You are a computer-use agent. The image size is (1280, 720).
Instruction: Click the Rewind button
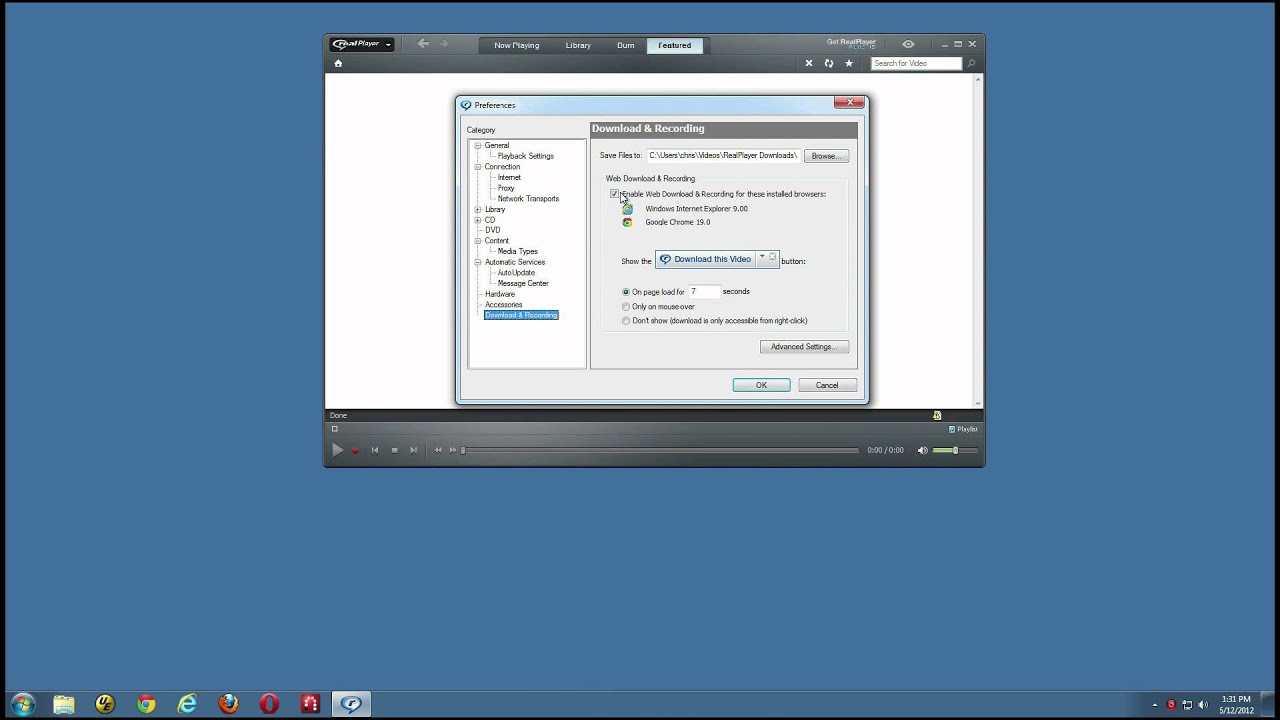tap(438, 450)
